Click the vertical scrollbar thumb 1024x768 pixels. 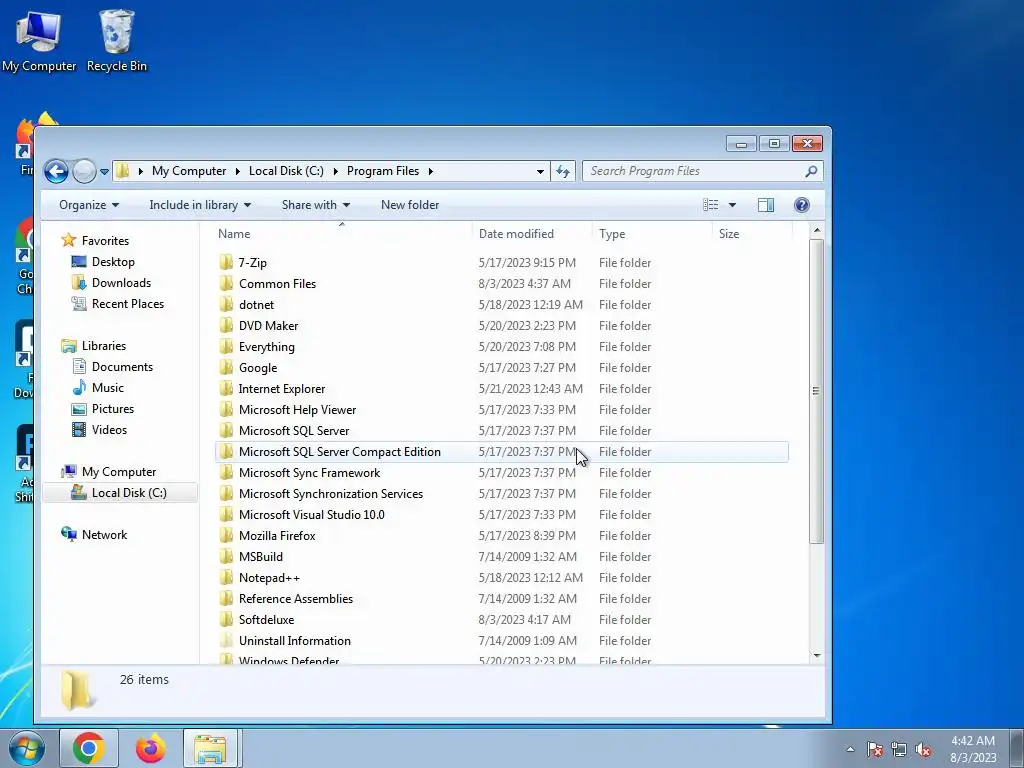click(816, 391)
